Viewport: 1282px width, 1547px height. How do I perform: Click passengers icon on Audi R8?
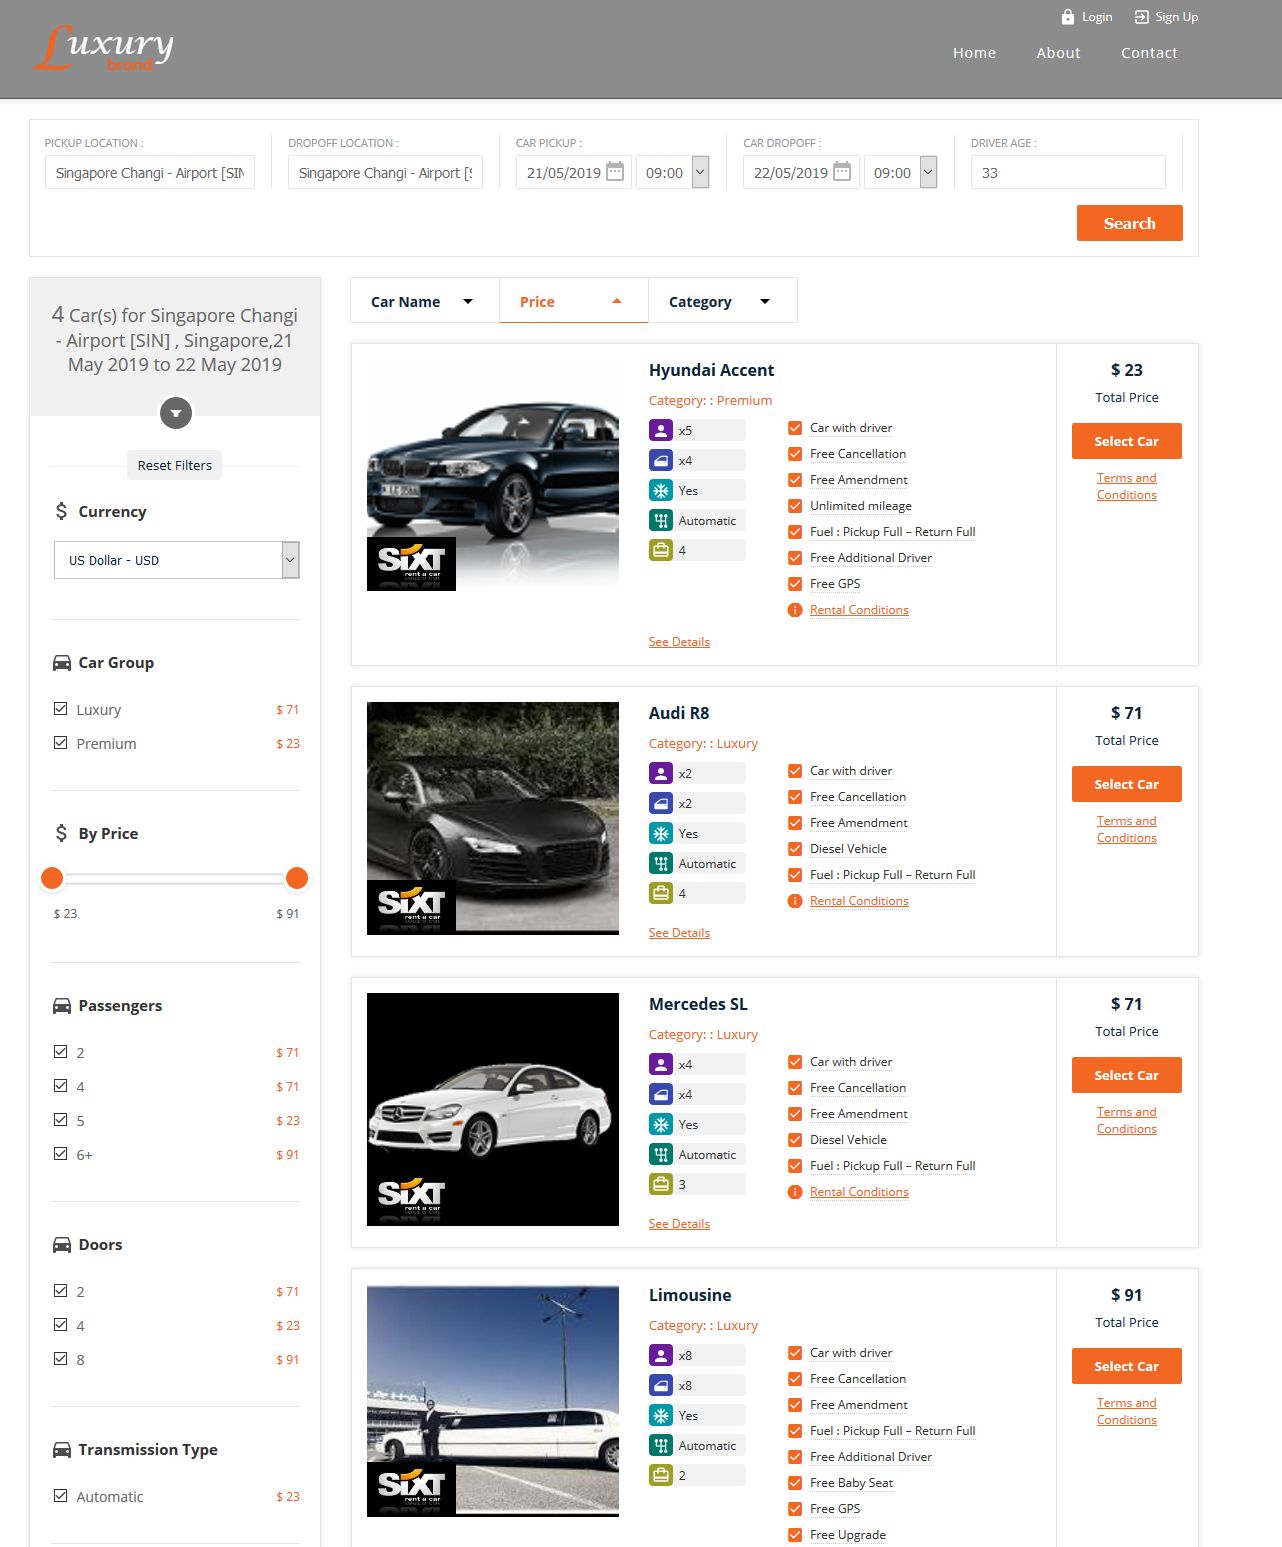[661, 773]
